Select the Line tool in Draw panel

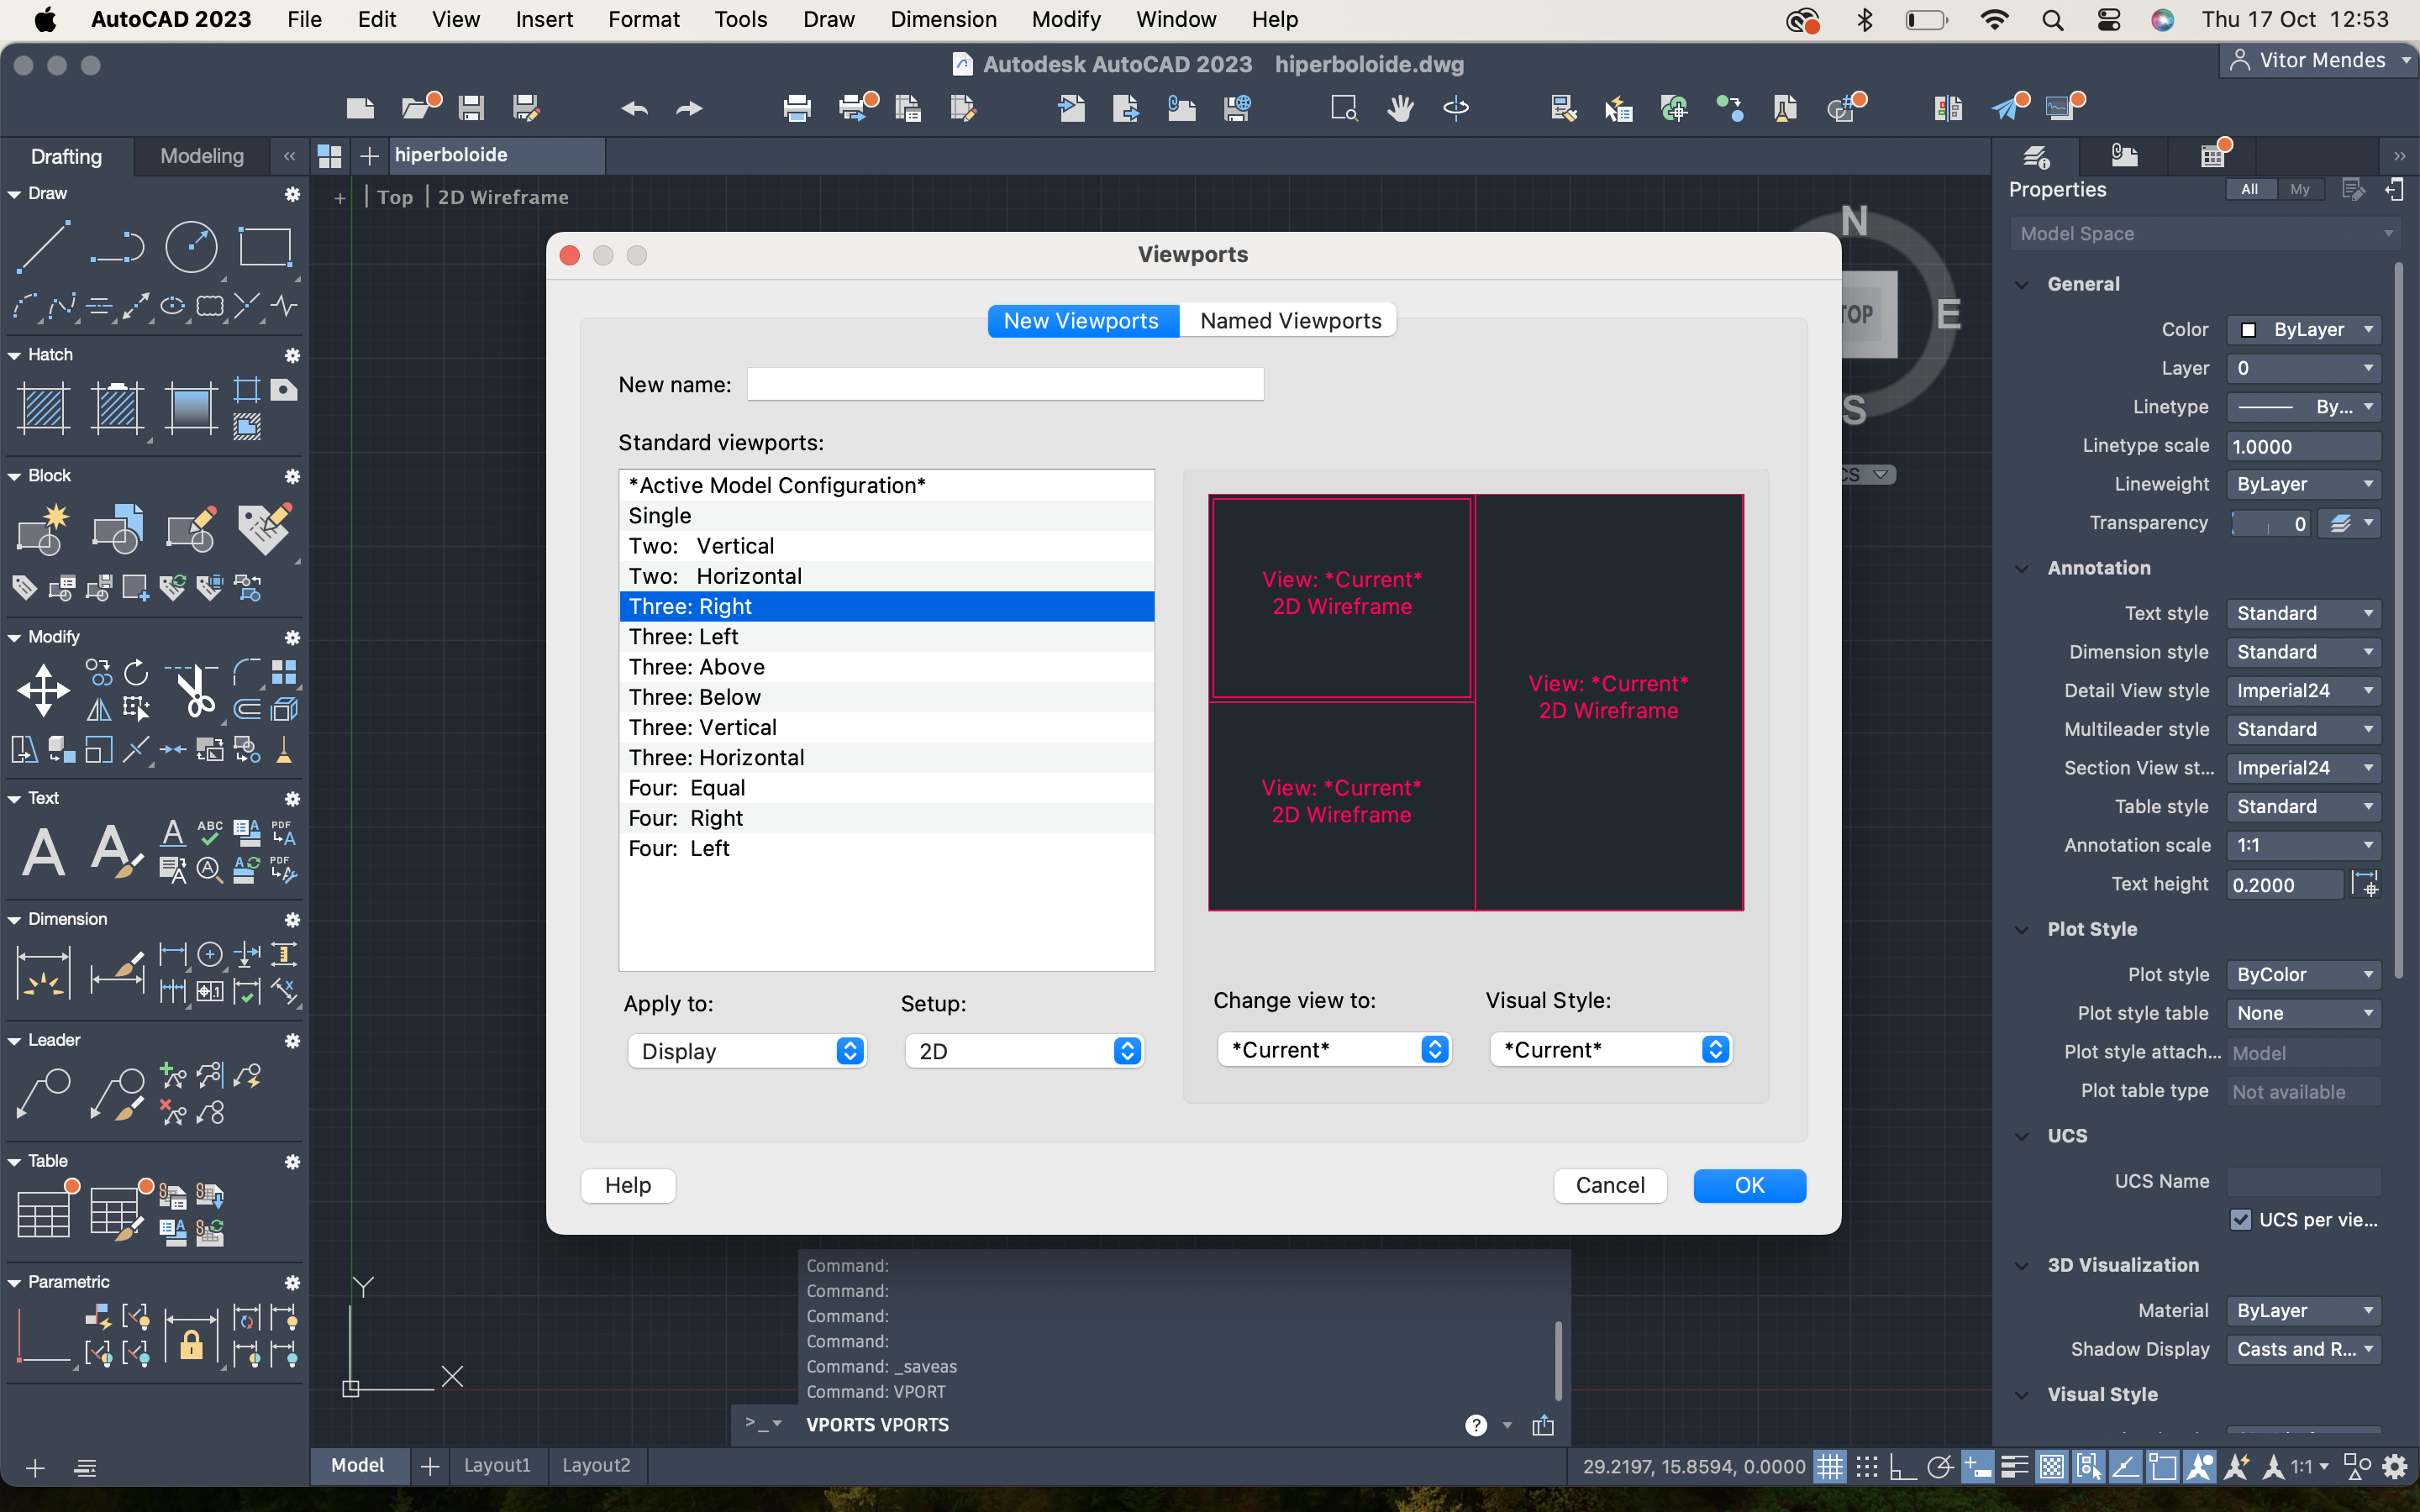tap(44, 246)
